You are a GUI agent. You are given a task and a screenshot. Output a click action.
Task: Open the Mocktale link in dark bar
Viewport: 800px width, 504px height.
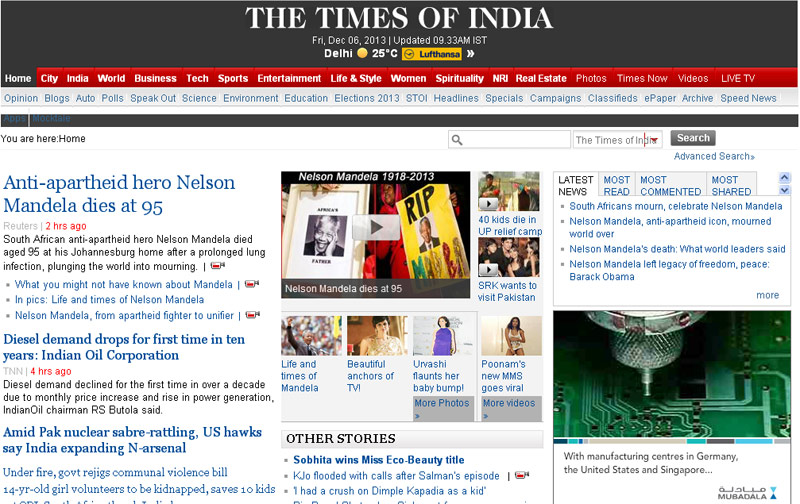52,118
